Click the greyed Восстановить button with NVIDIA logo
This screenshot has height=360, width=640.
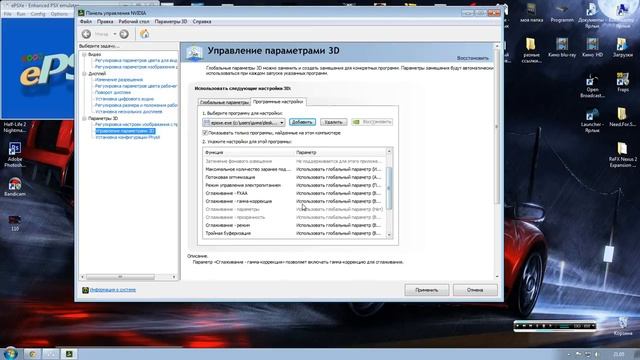pyautogui.click(x=372, y=122)
